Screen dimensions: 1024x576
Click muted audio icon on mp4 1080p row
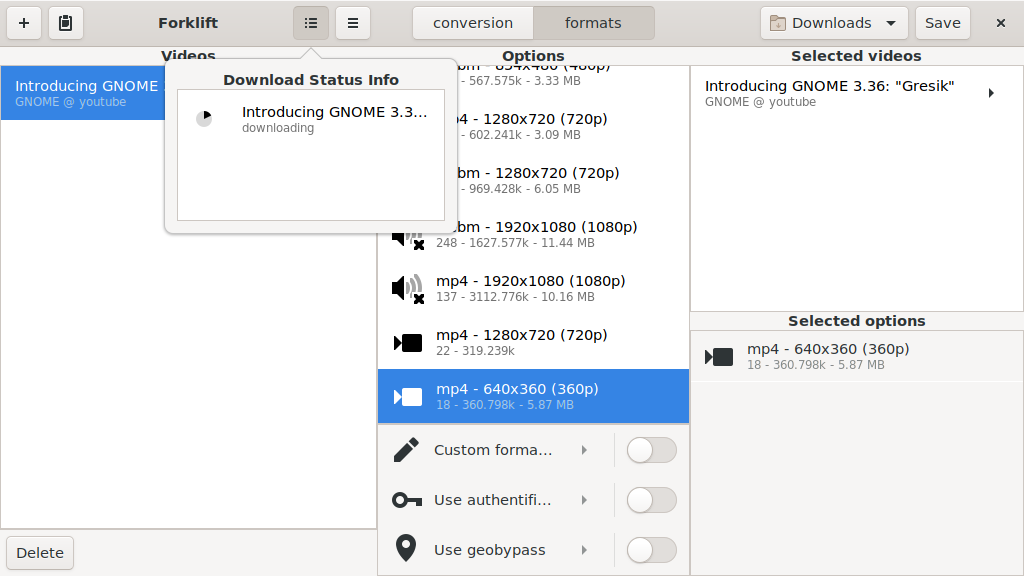408,288
